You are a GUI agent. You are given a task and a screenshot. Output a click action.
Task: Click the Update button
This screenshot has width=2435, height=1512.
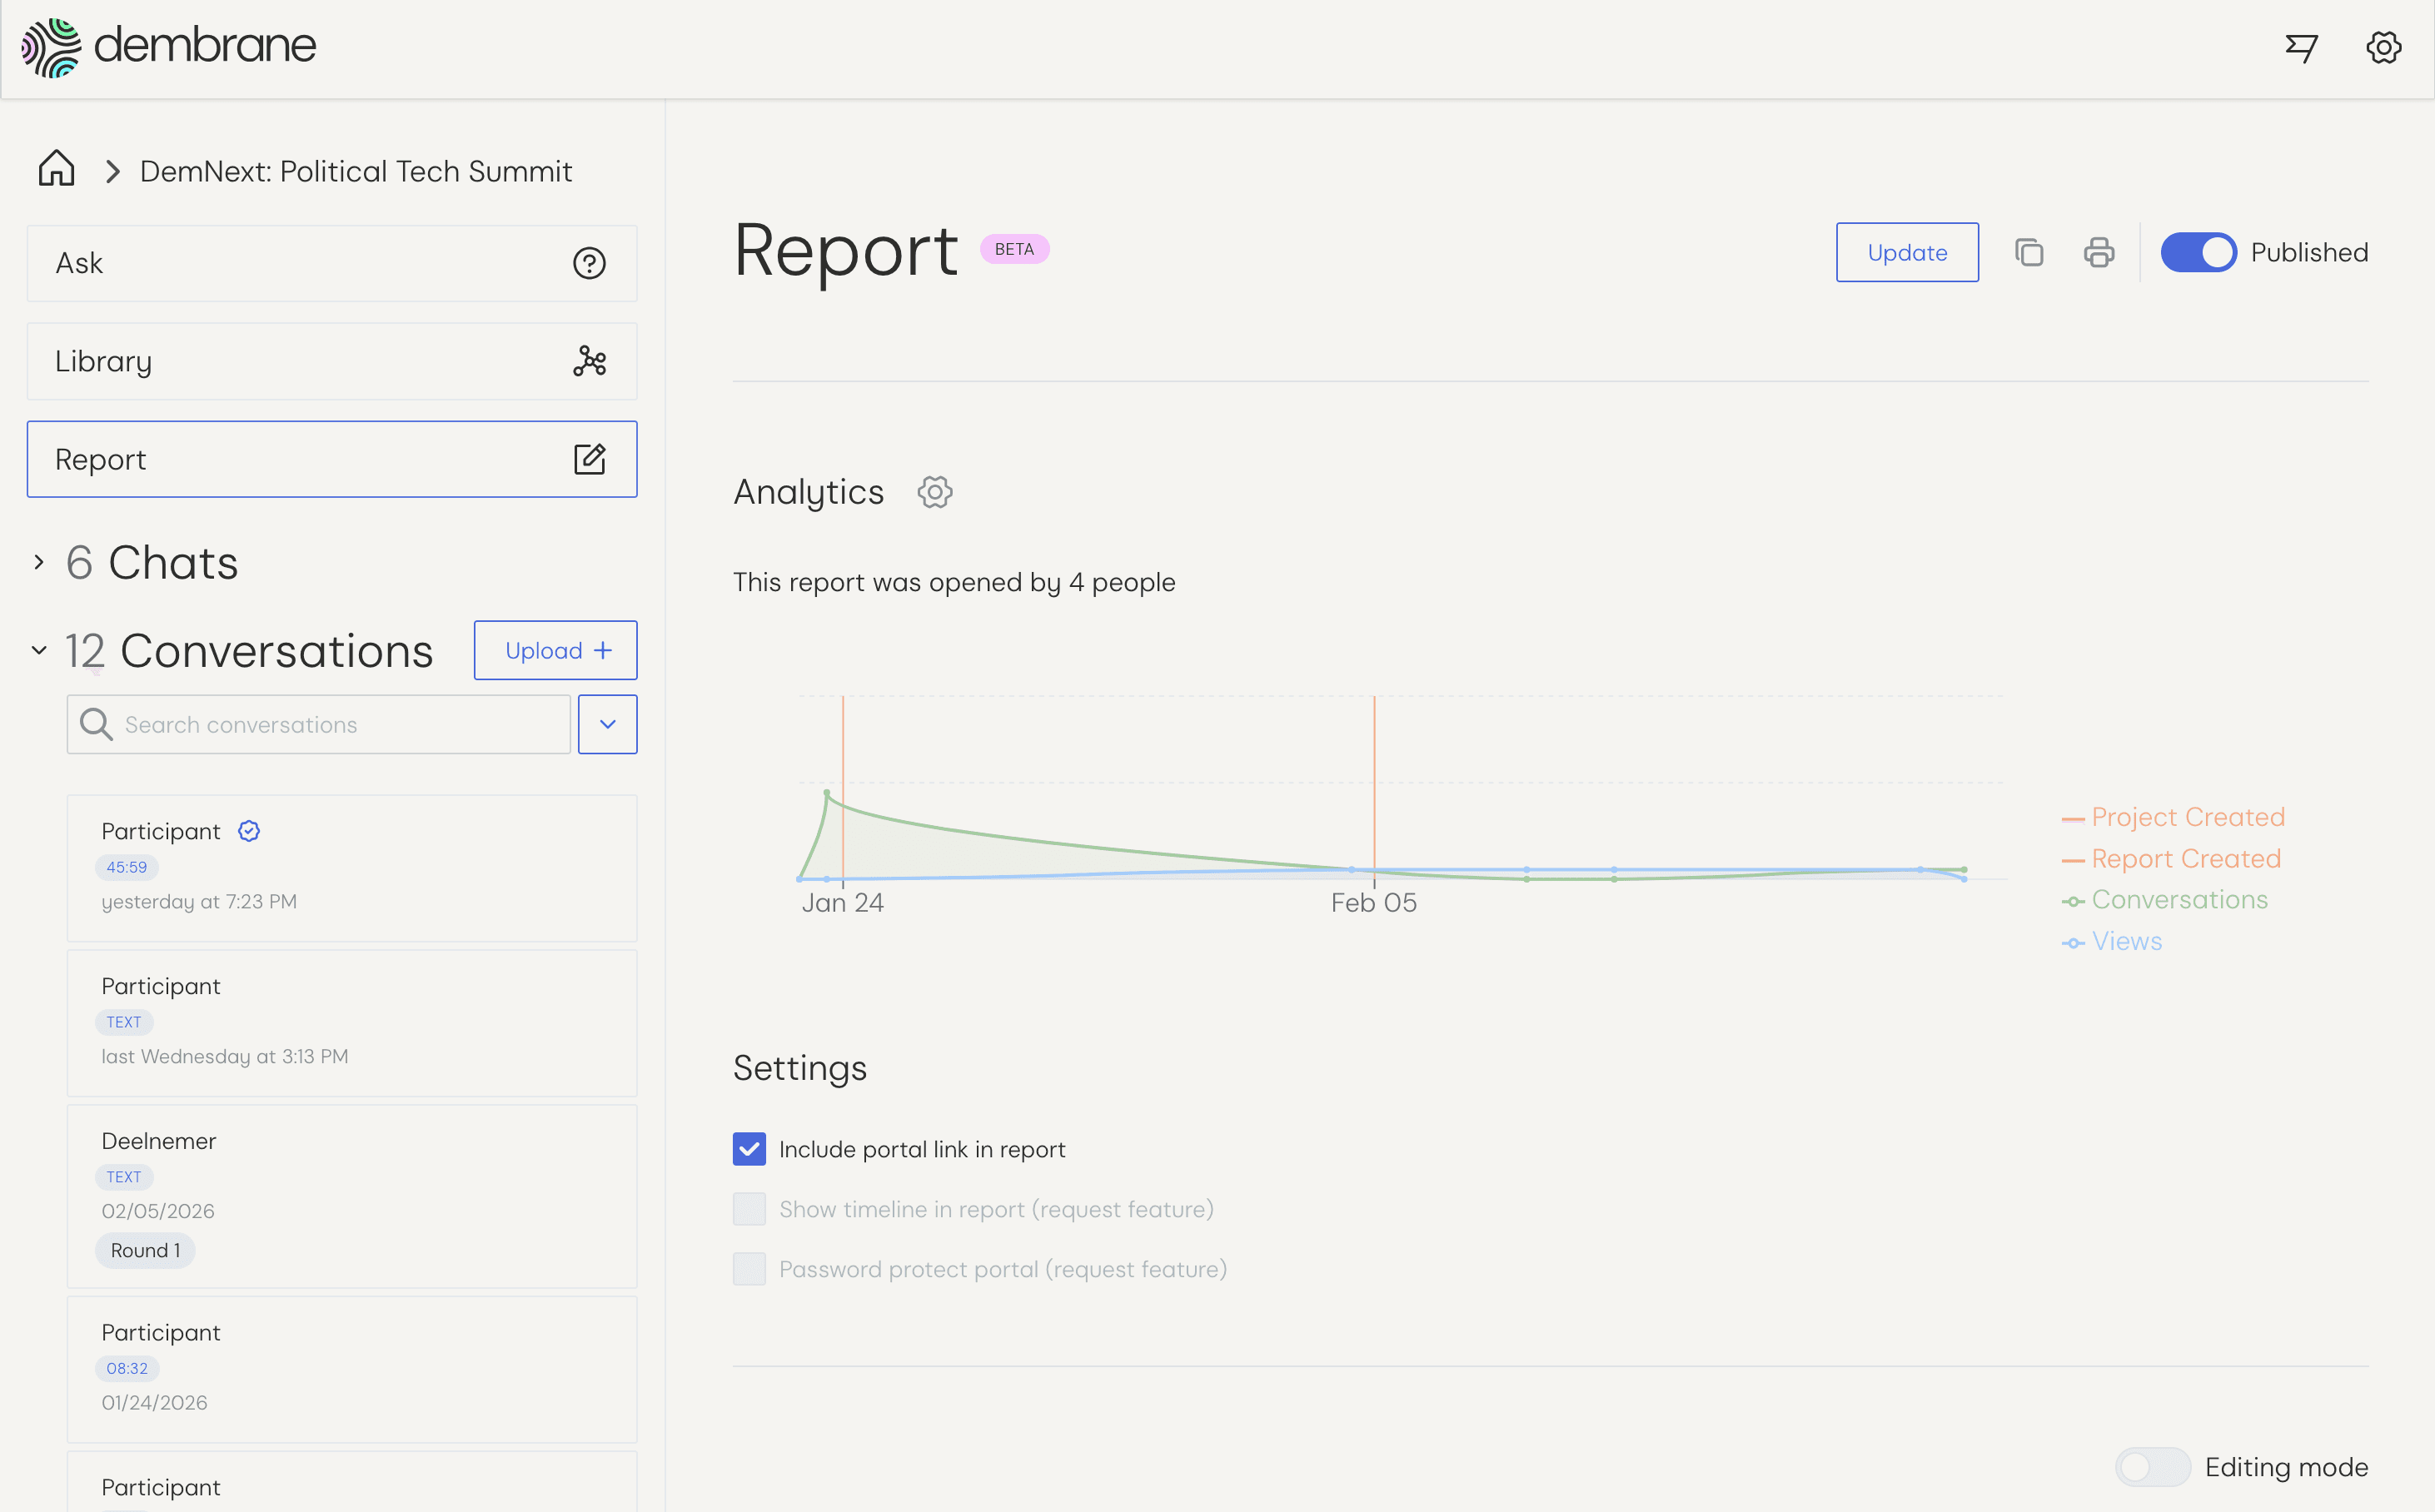[x=1906, y=252]
